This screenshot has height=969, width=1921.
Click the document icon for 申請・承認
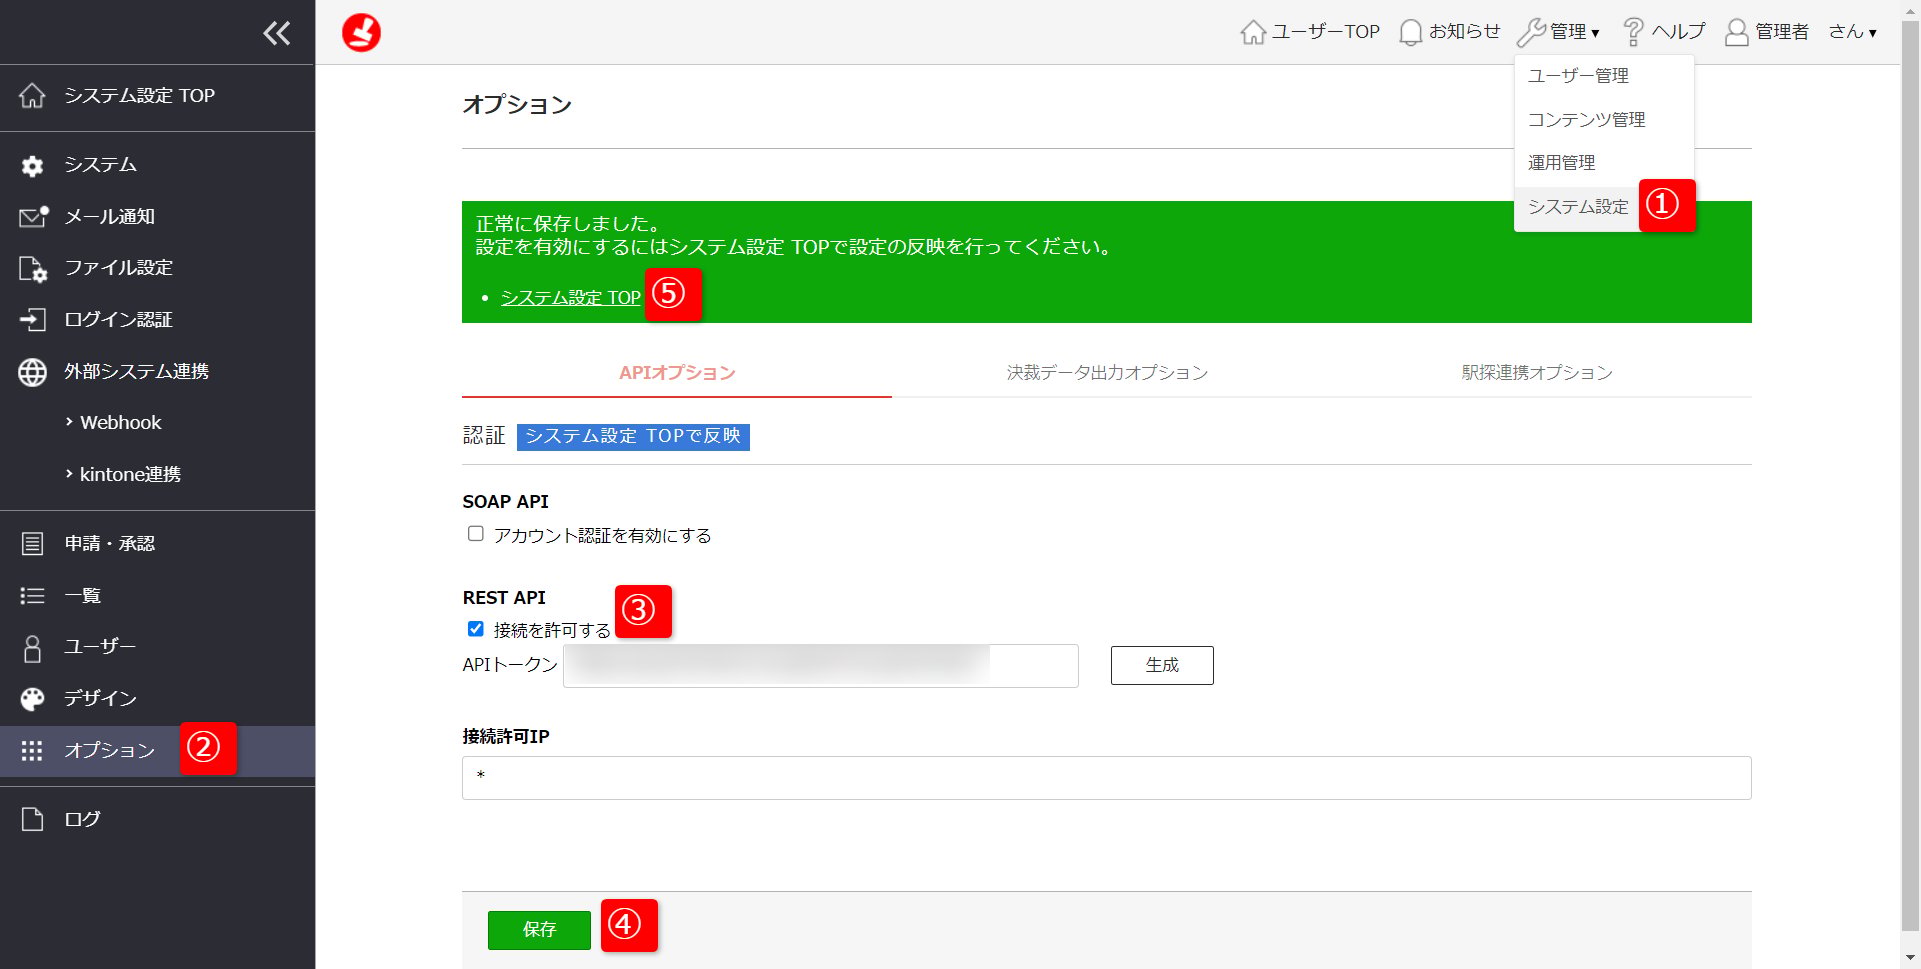coord(32,544)
